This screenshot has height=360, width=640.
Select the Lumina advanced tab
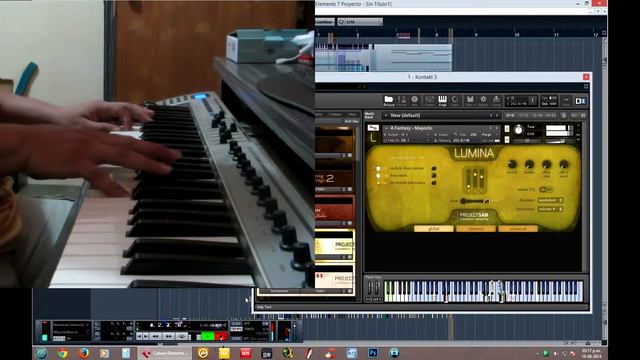coord(518,229)
